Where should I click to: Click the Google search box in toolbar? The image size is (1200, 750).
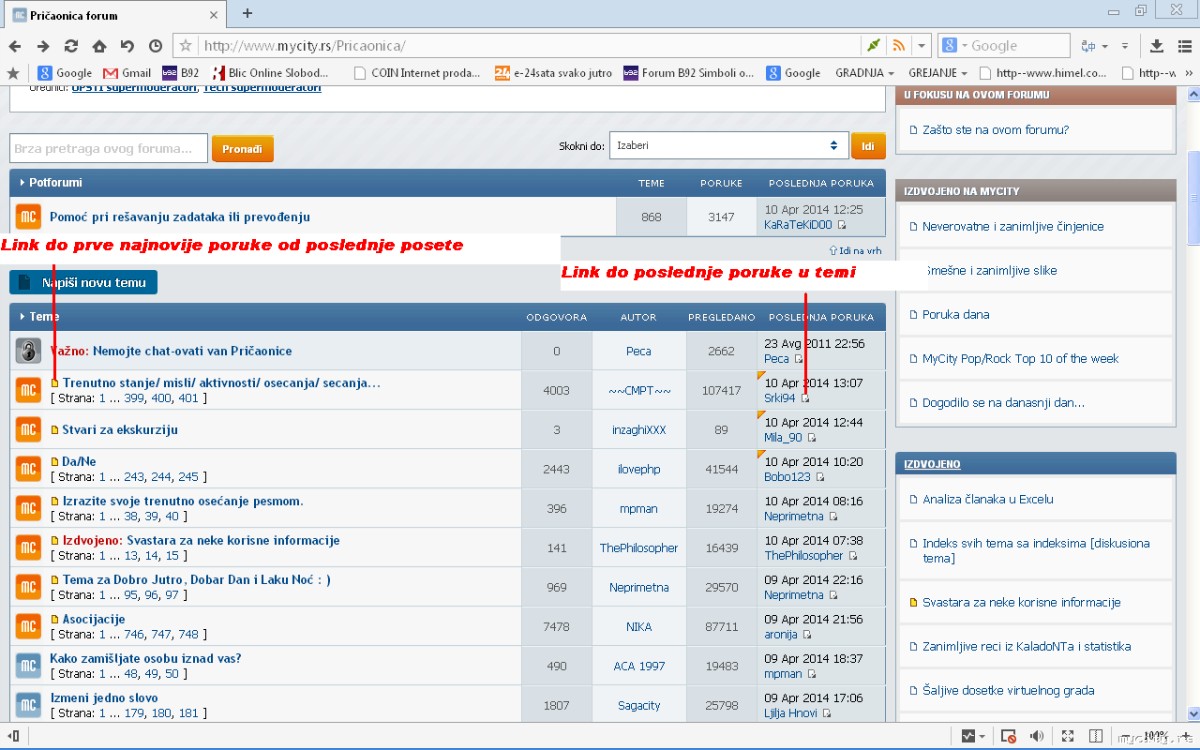[x=1004, y=46]
